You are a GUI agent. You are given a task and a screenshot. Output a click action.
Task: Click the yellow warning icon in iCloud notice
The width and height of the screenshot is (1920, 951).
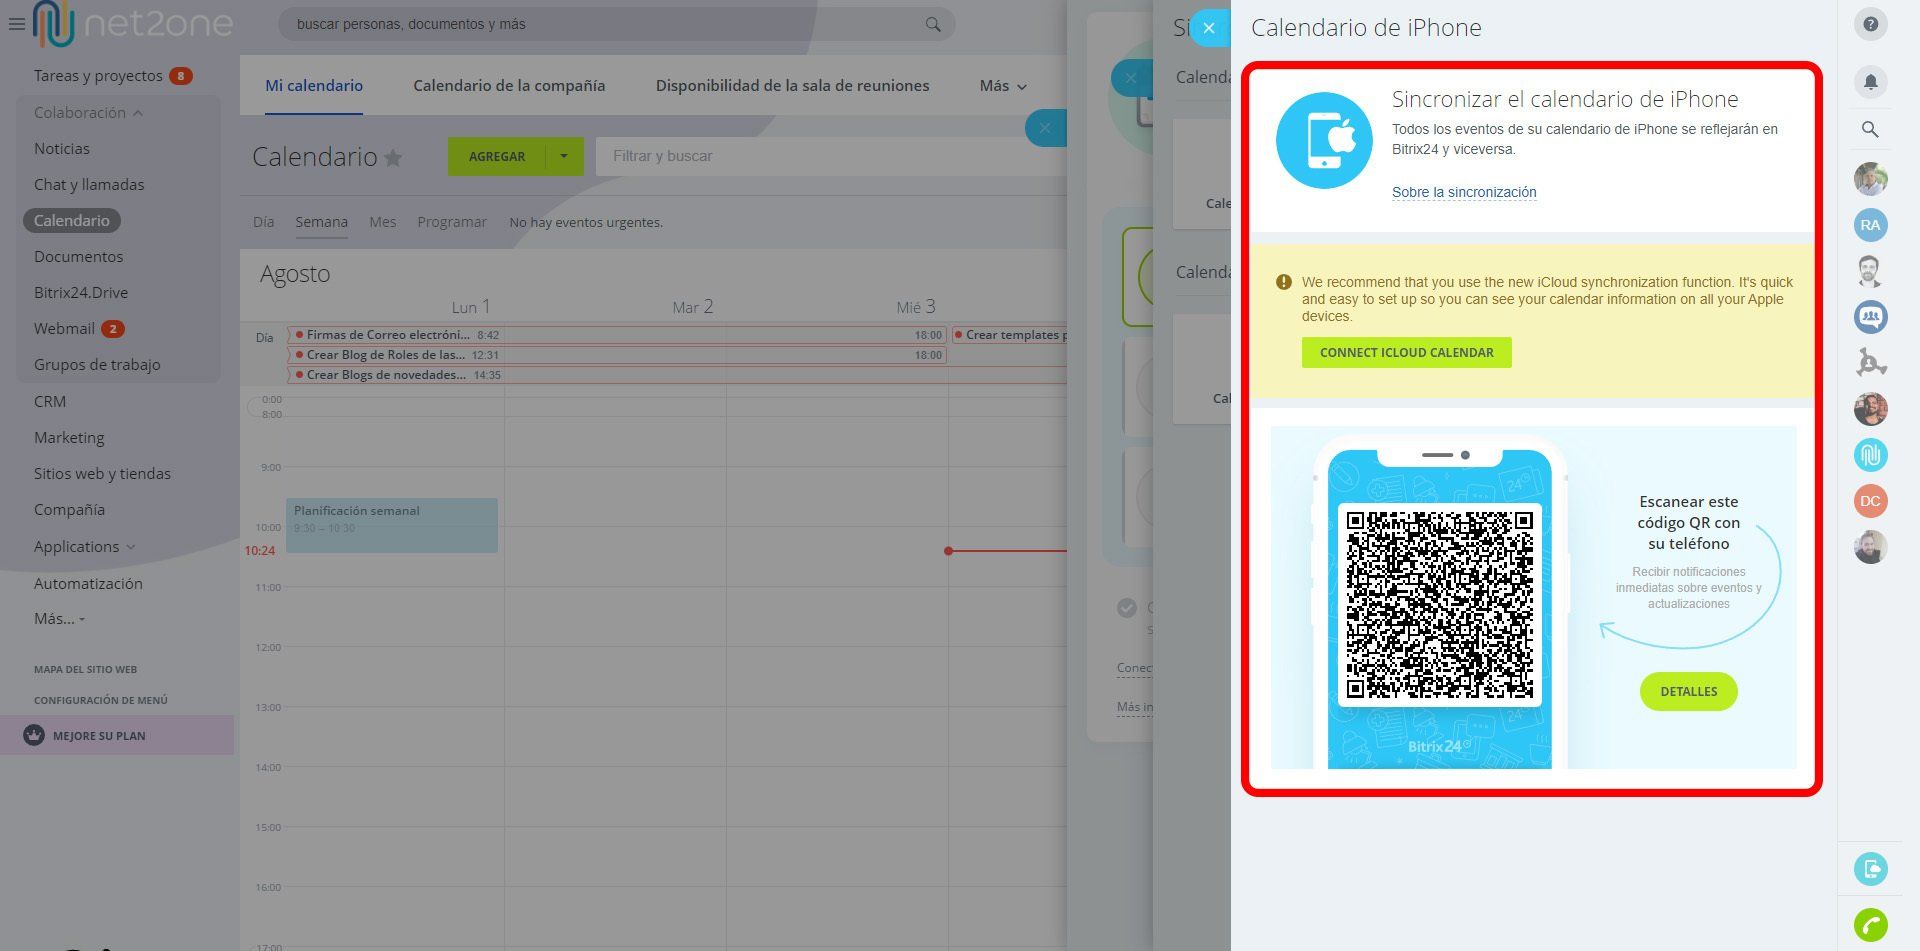pos(1284,282)
